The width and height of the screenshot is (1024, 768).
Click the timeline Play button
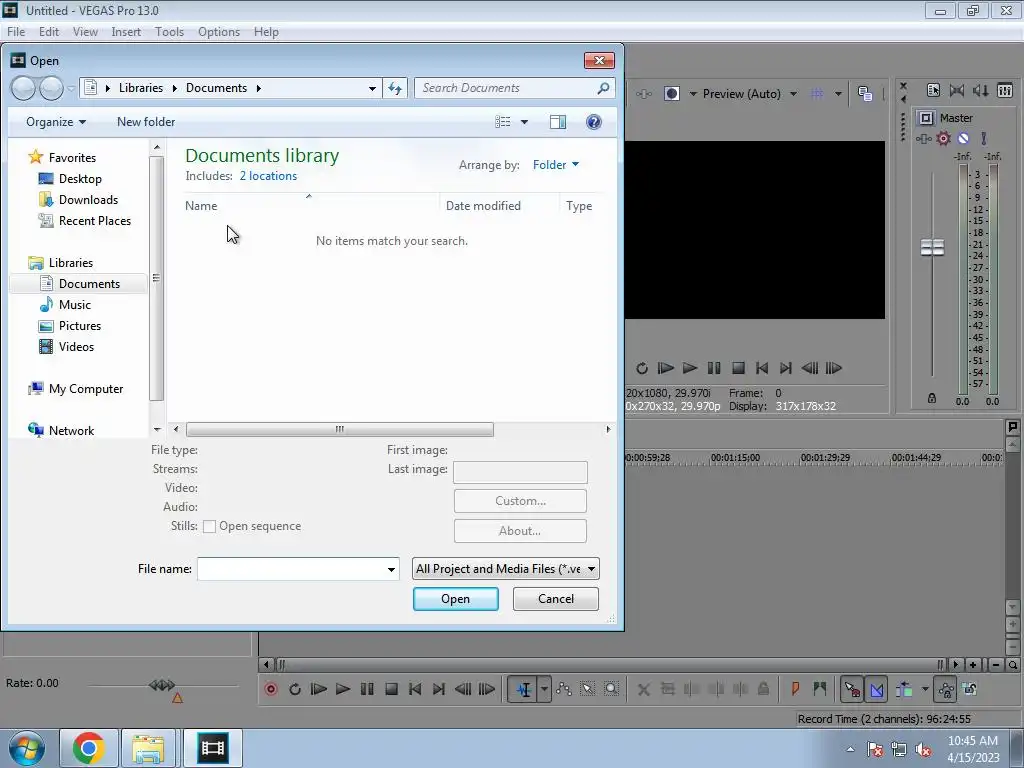click(343, 689)
